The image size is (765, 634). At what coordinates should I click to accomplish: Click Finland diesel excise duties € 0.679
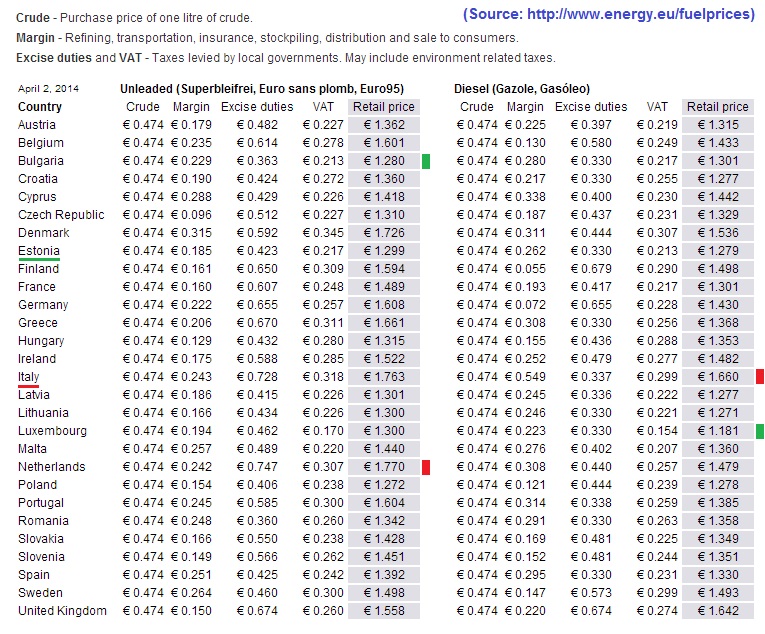(x=591, y=269)
